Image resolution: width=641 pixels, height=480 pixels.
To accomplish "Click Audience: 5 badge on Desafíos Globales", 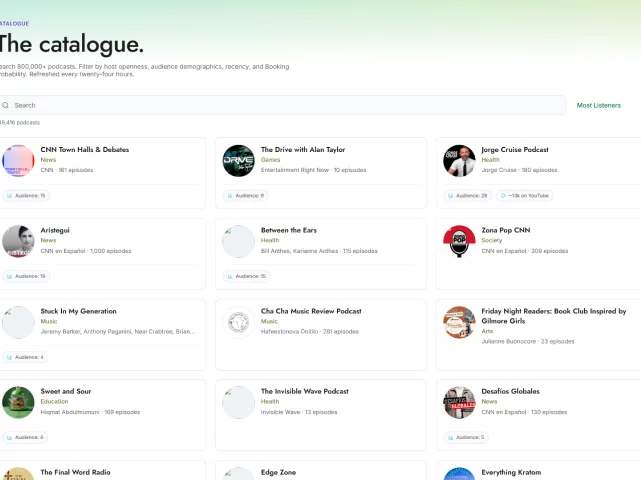I will click(x=466, y=437).
